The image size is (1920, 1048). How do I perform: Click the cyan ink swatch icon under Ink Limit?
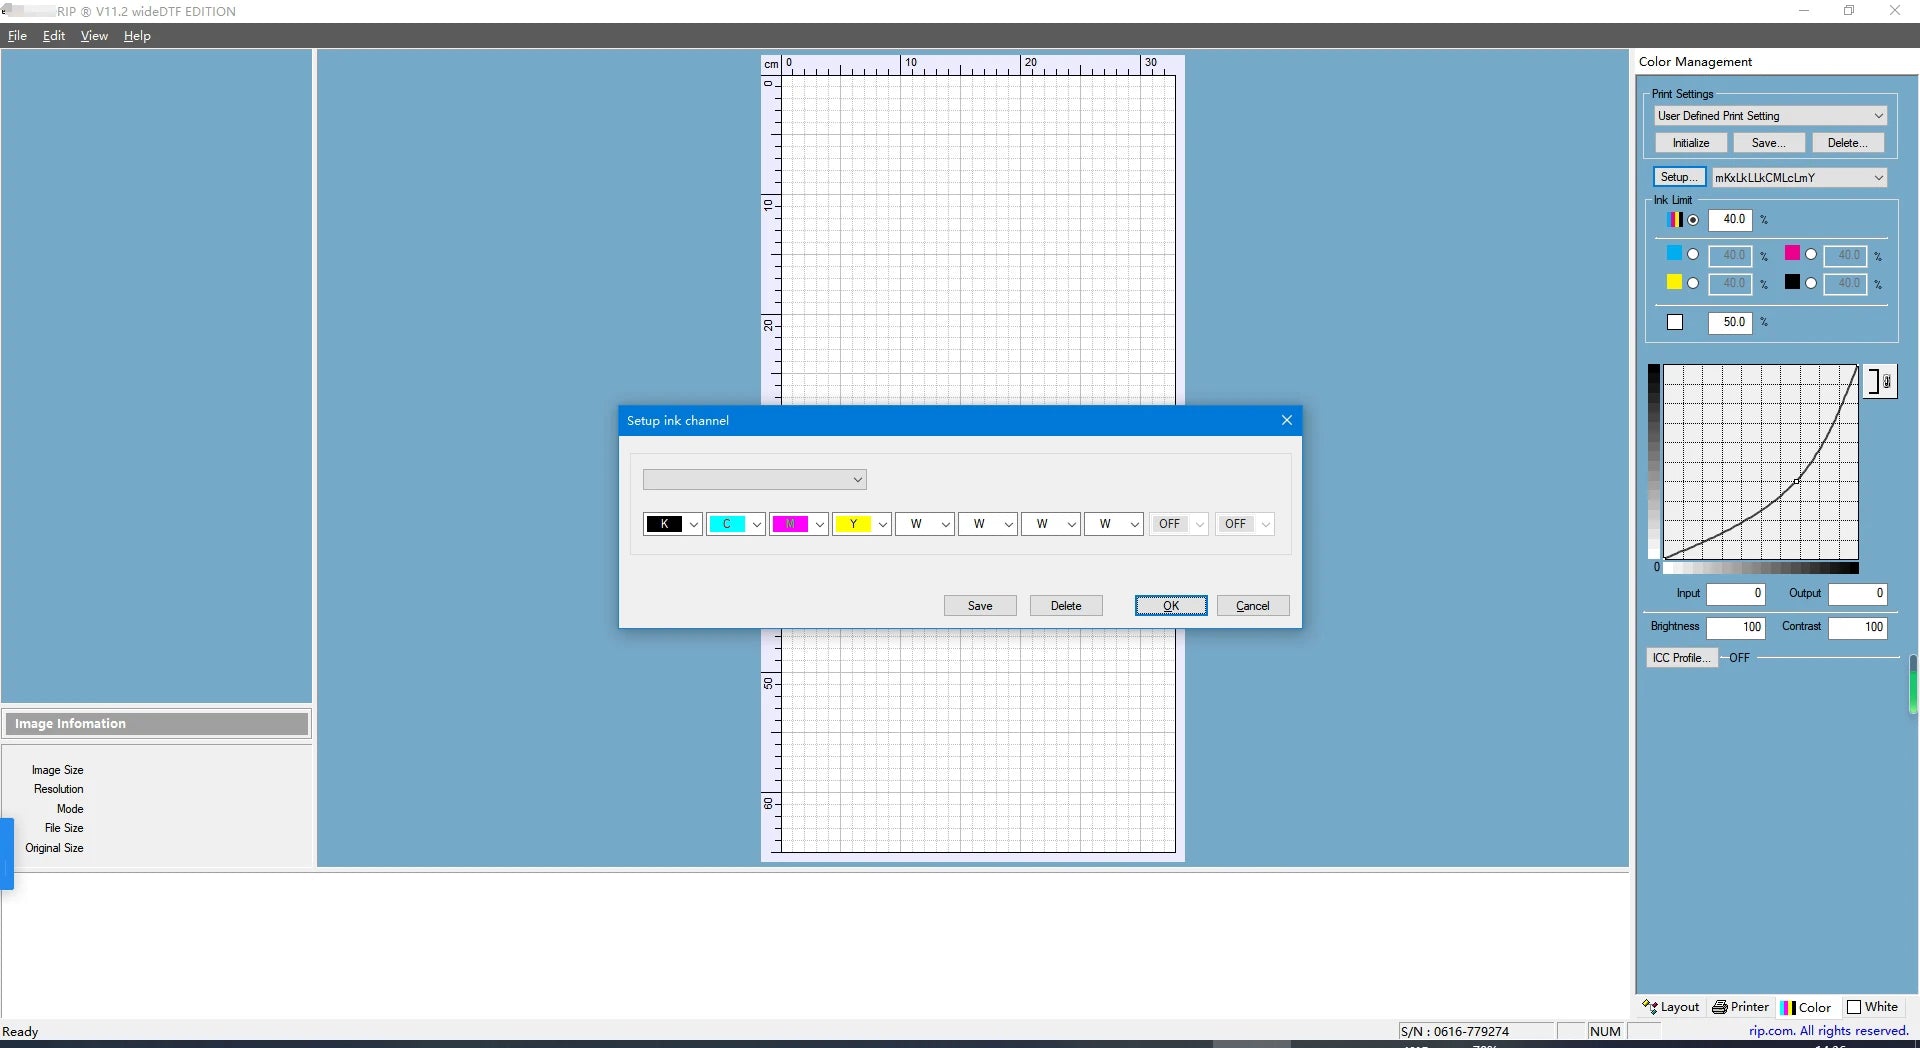pos(1675,254)
